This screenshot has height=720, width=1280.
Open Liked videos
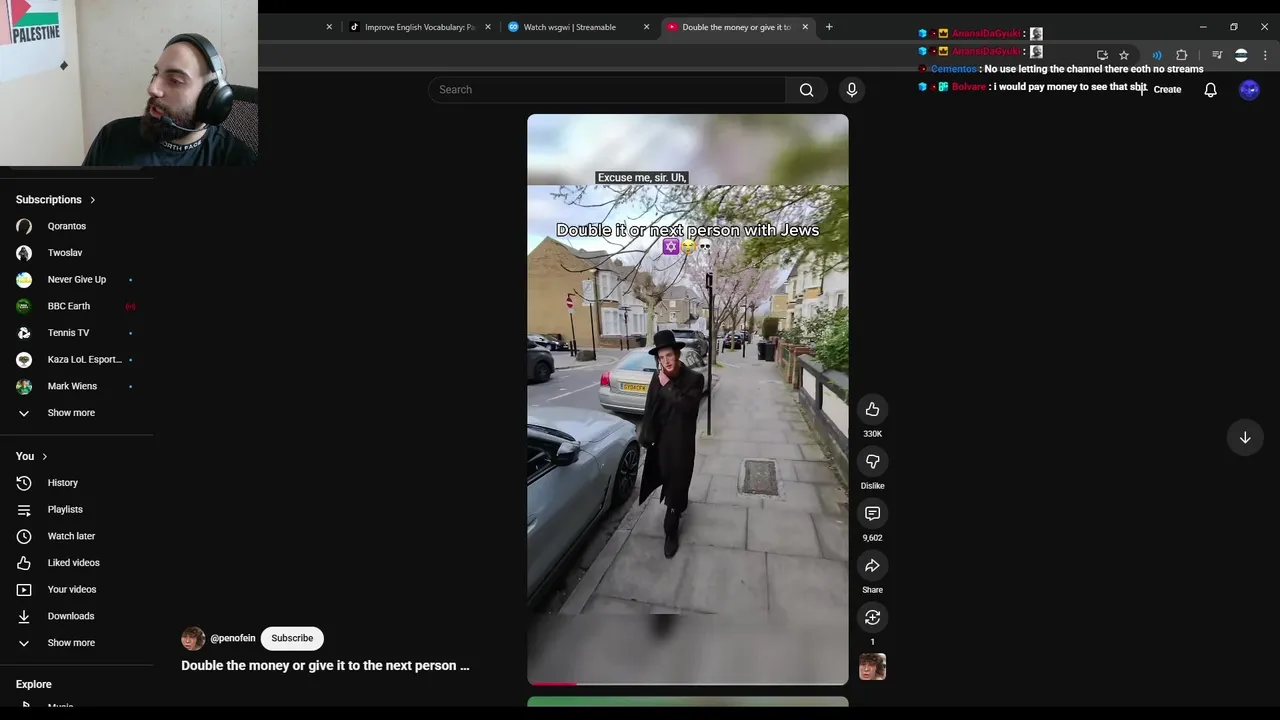coord(71,563)
